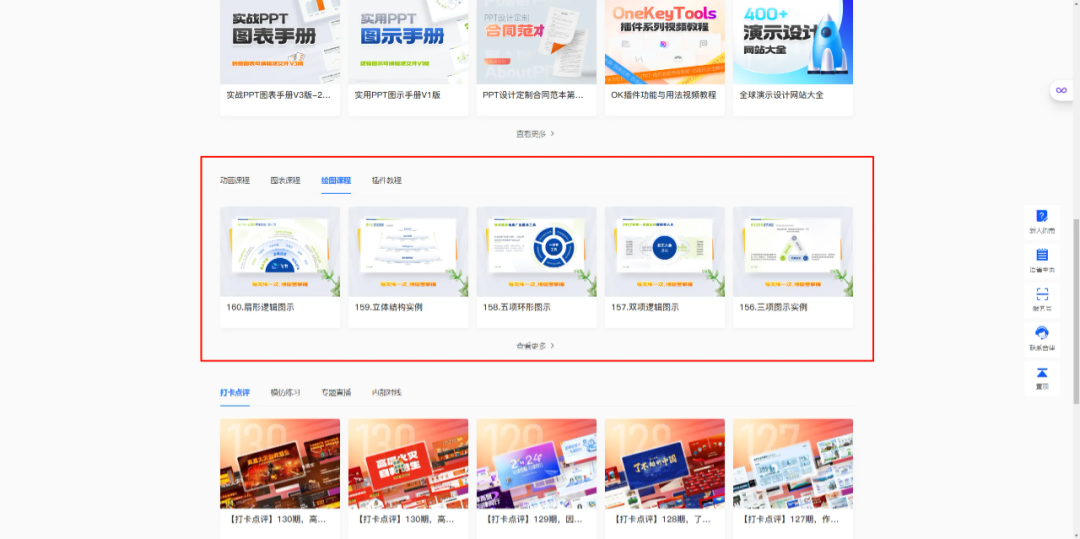Switch to the 图表课程 tab
This screenshot has height=539, width=1080.
click(285, 180)
